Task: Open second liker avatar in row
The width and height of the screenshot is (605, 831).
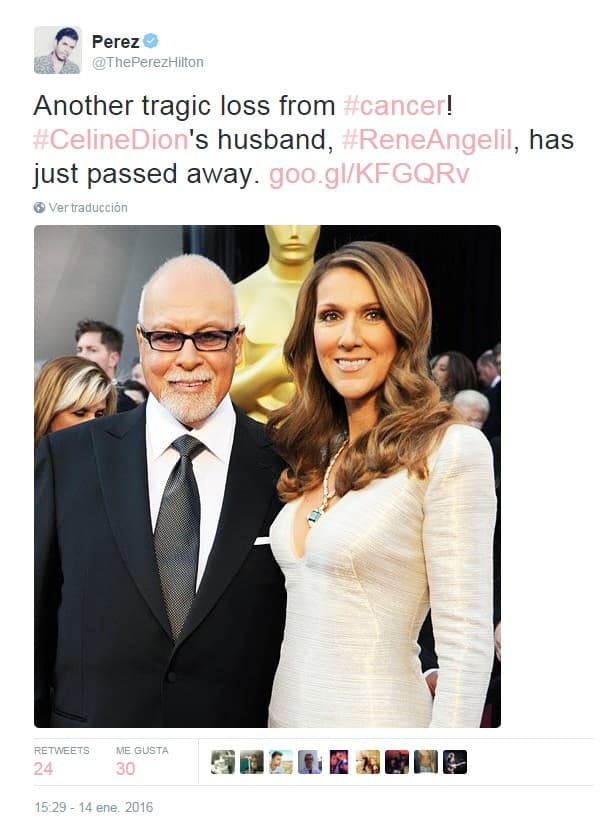Action: click(252, 762)
